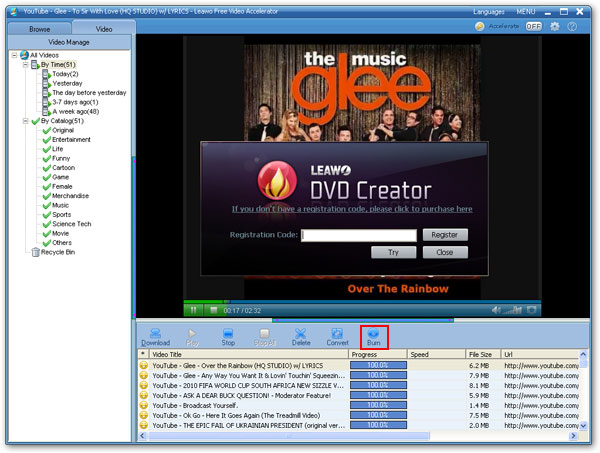Select the Science Tech catalog item
The image size is (600, 453).
tap(72, 224)
